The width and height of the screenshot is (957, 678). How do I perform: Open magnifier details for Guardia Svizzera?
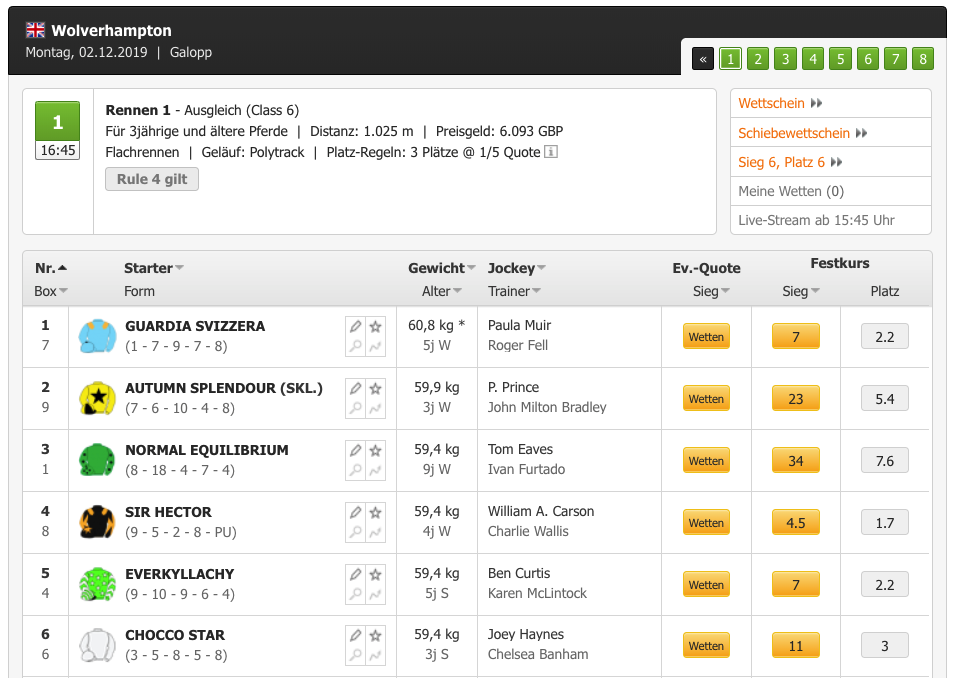pyautogui.click(x=355, y=347)
